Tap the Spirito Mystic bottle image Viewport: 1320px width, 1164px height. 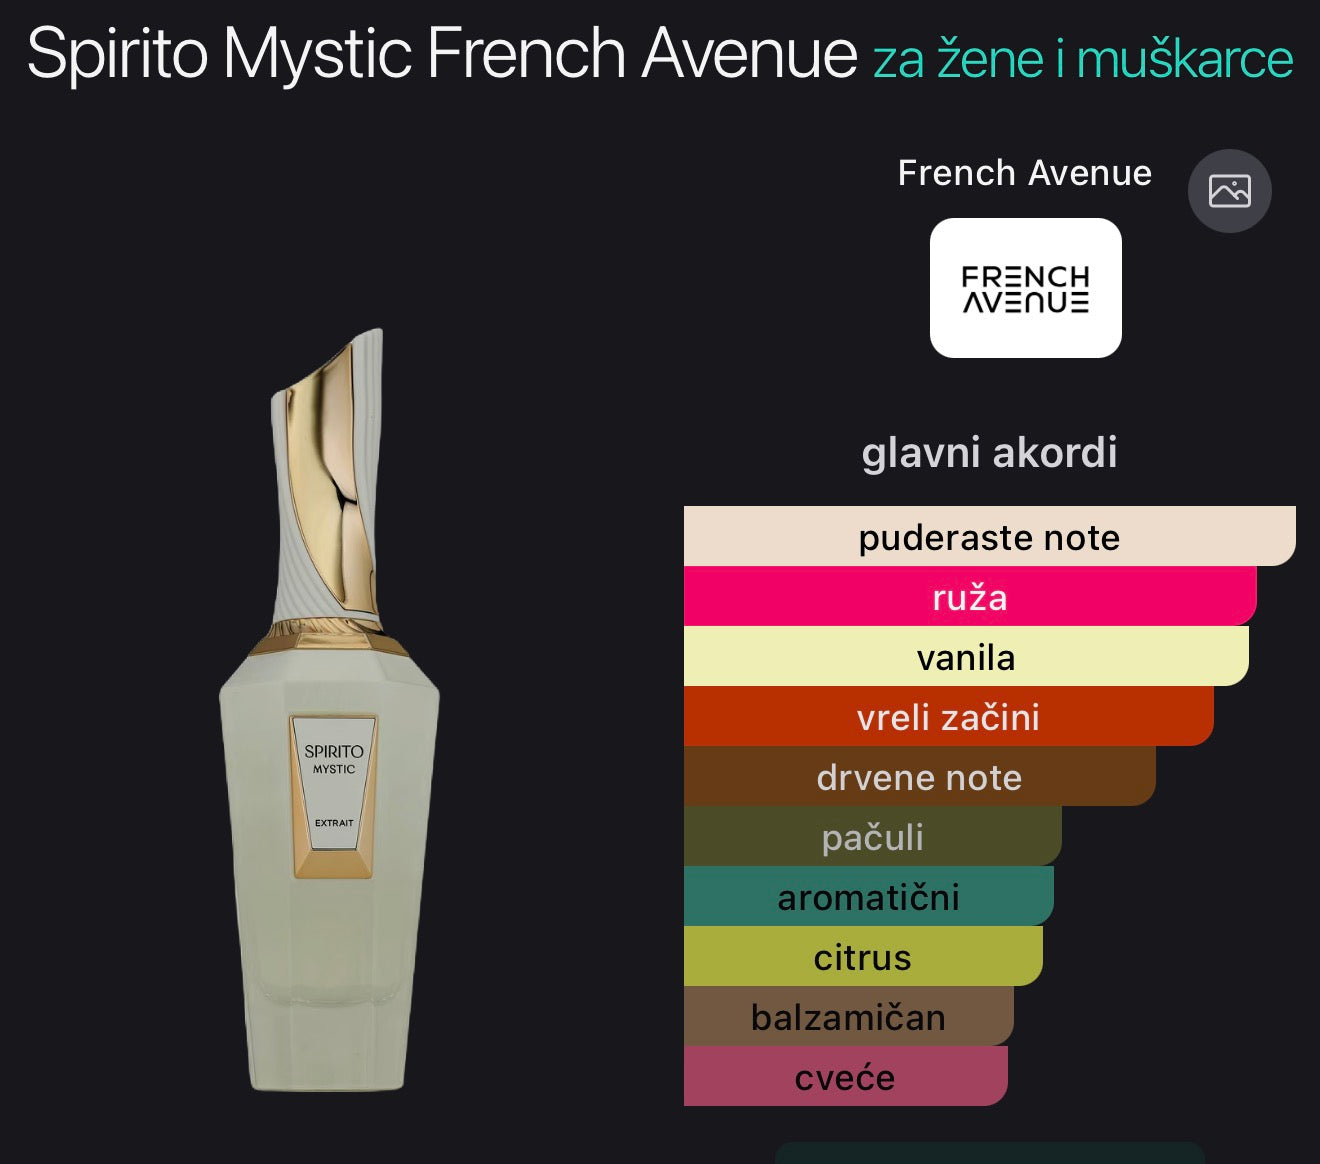[329, 710]
